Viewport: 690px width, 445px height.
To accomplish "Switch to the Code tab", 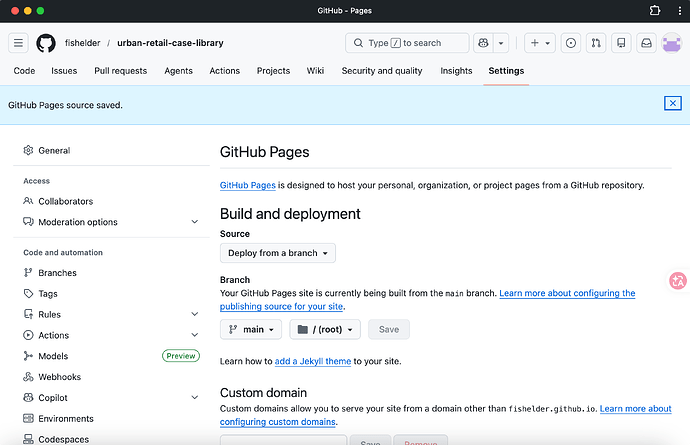I will coord(24,71).
